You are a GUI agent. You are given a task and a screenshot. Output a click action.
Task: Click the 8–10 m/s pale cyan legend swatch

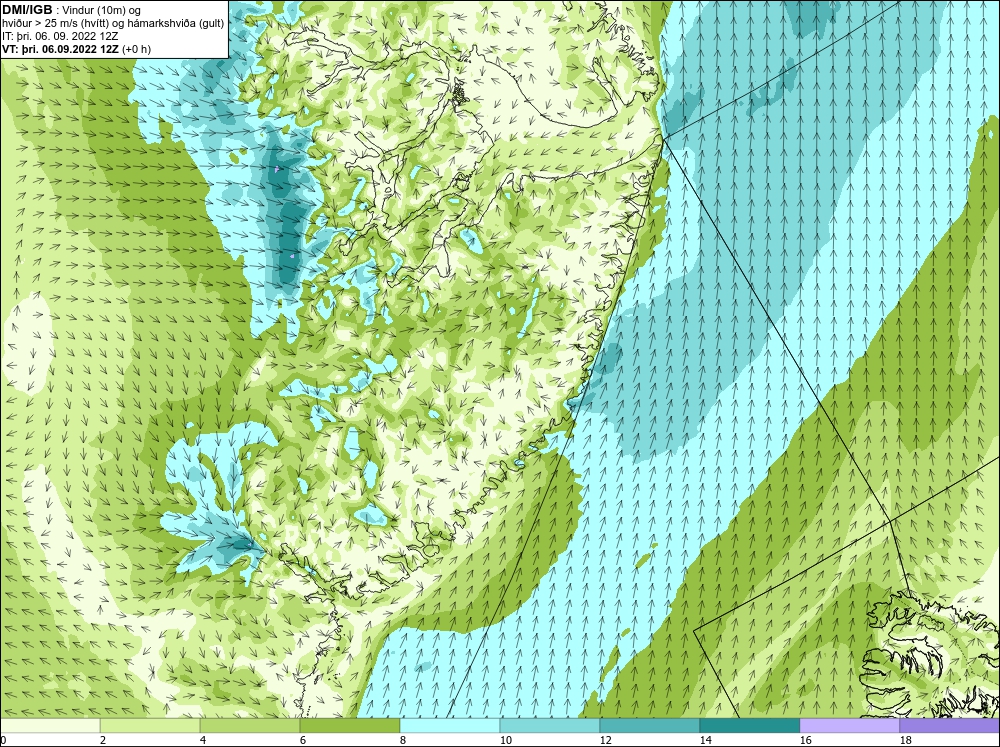pos(450,725)
